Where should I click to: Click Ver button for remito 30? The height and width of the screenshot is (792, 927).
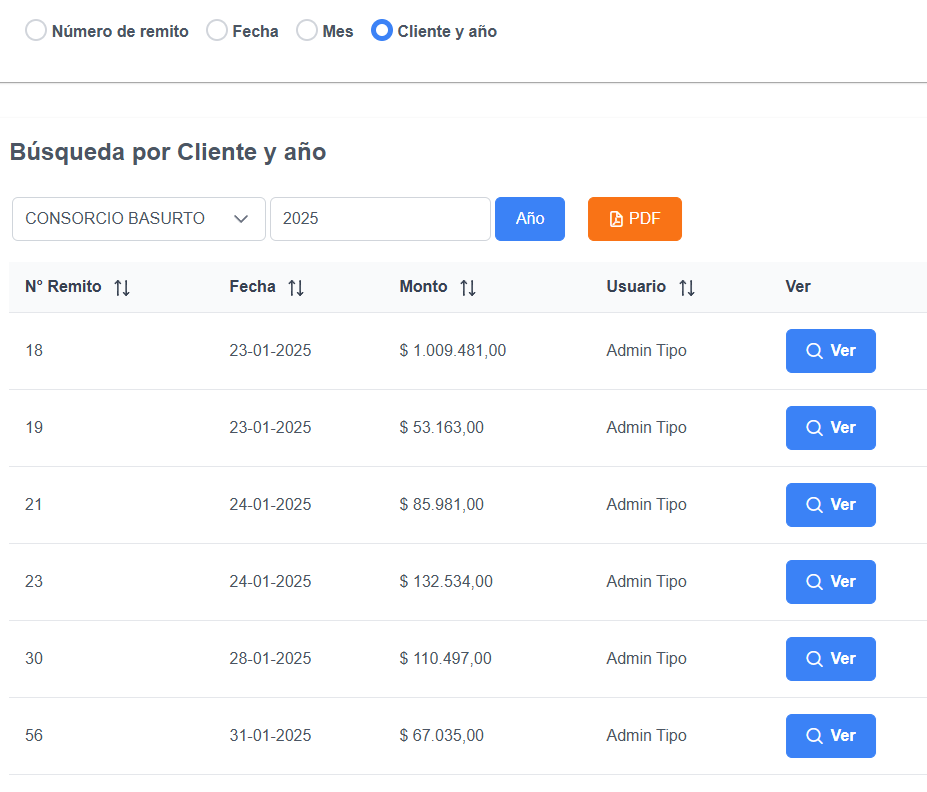pyautogui.click(x=830, y=659)
